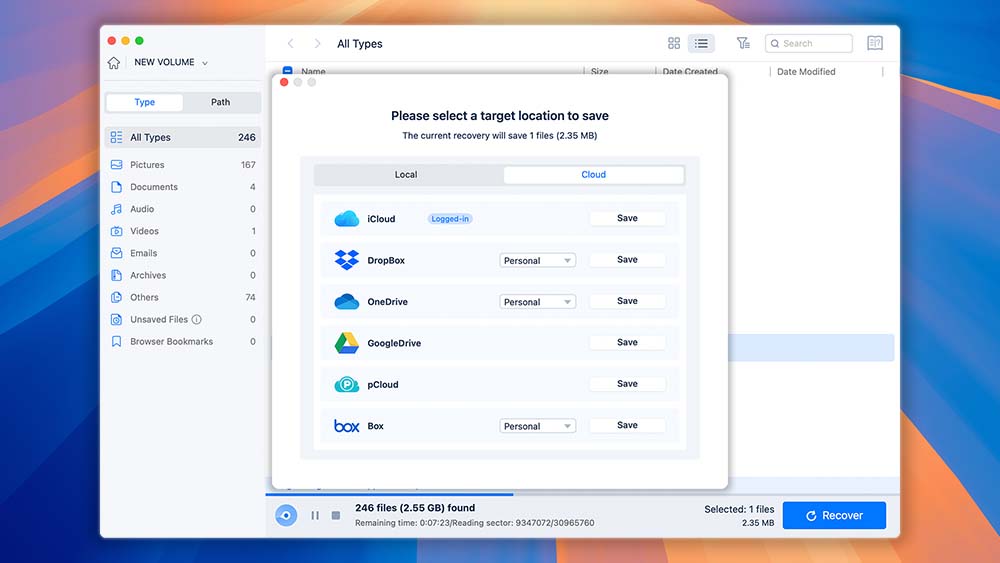Click the Box logo icon
Viewport: 1000px width, 563px height.
coord(346,426)
